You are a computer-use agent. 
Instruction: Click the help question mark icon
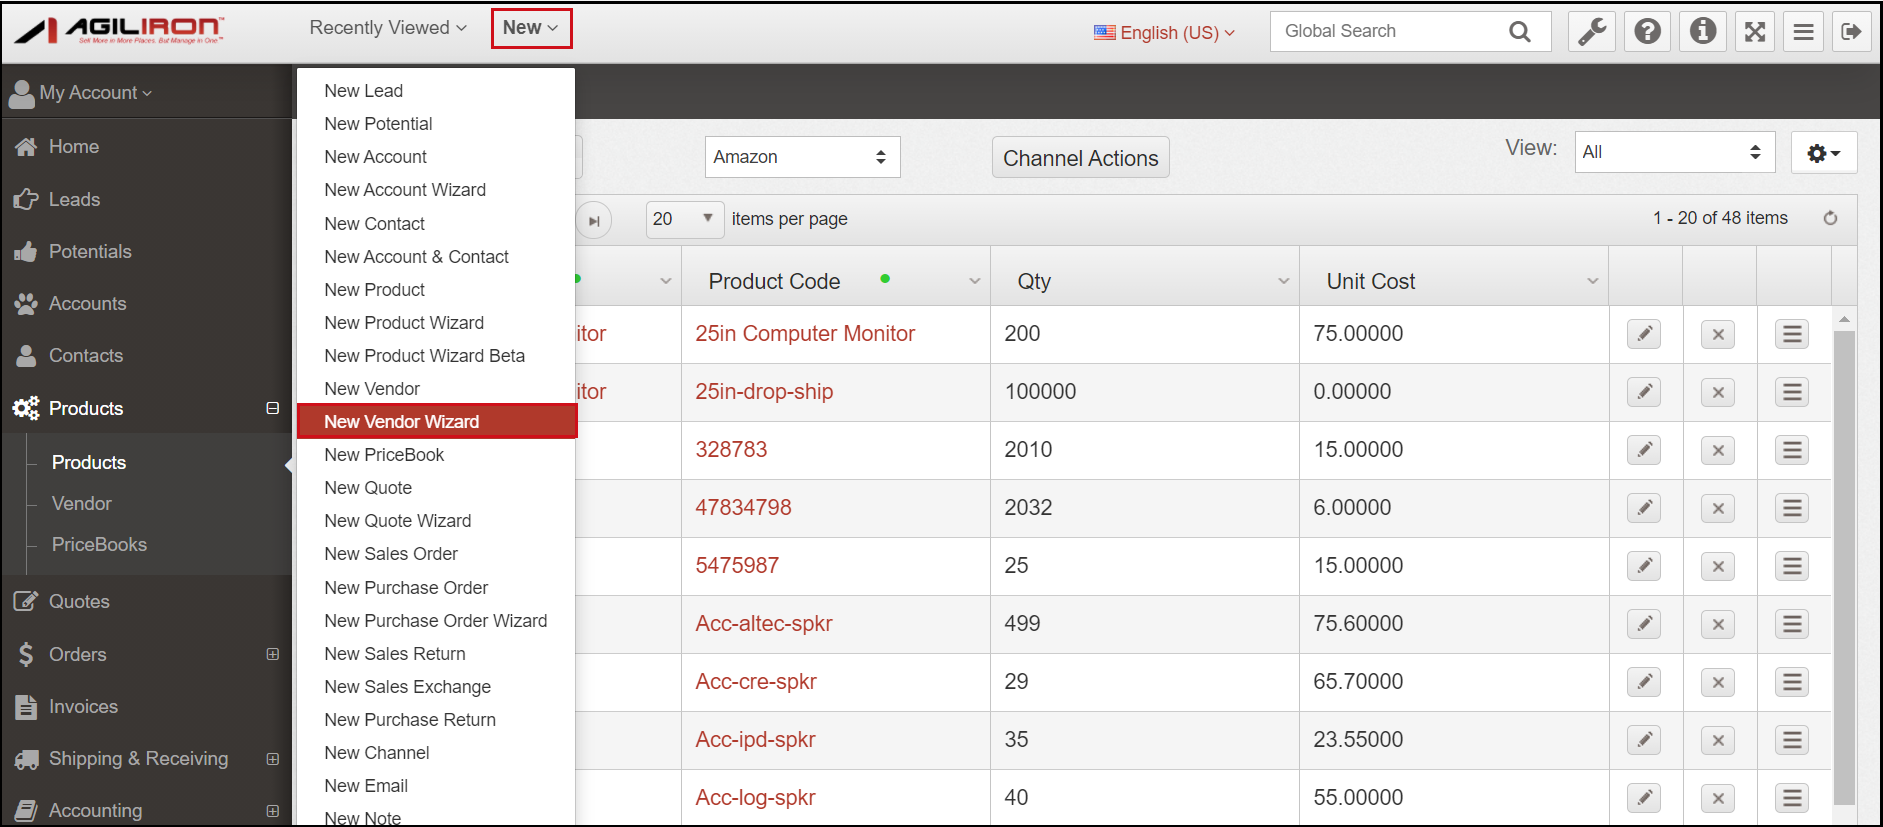[1647, 31]
